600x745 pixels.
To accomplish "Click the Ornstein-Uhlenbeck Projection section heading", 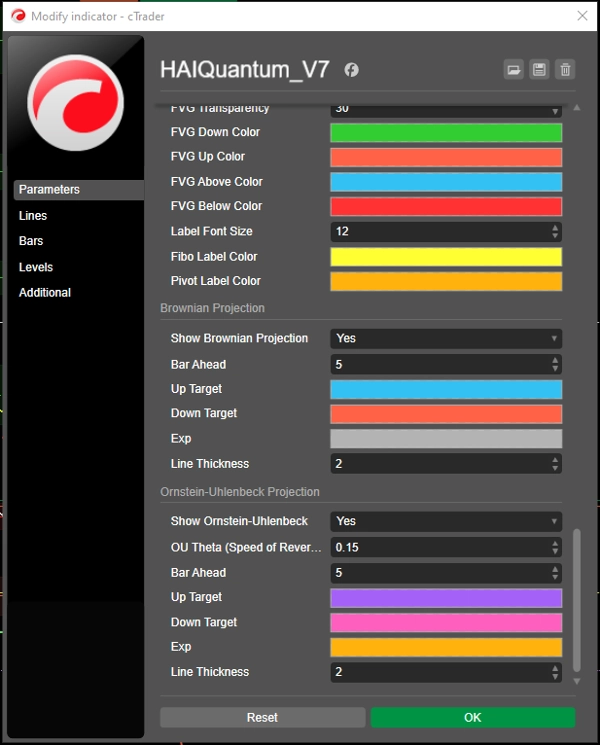I will pos(240,492).
